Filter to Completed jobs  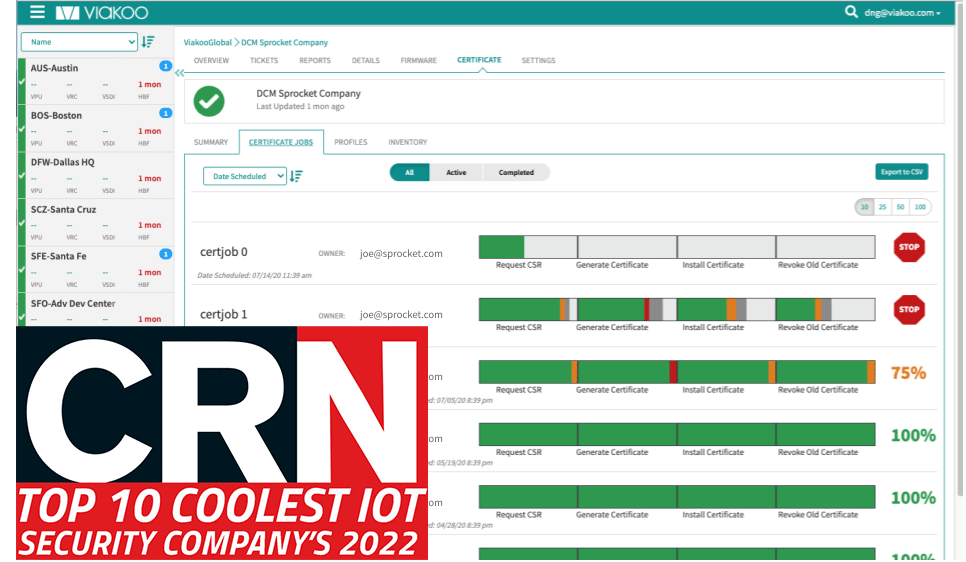[516, 173]
